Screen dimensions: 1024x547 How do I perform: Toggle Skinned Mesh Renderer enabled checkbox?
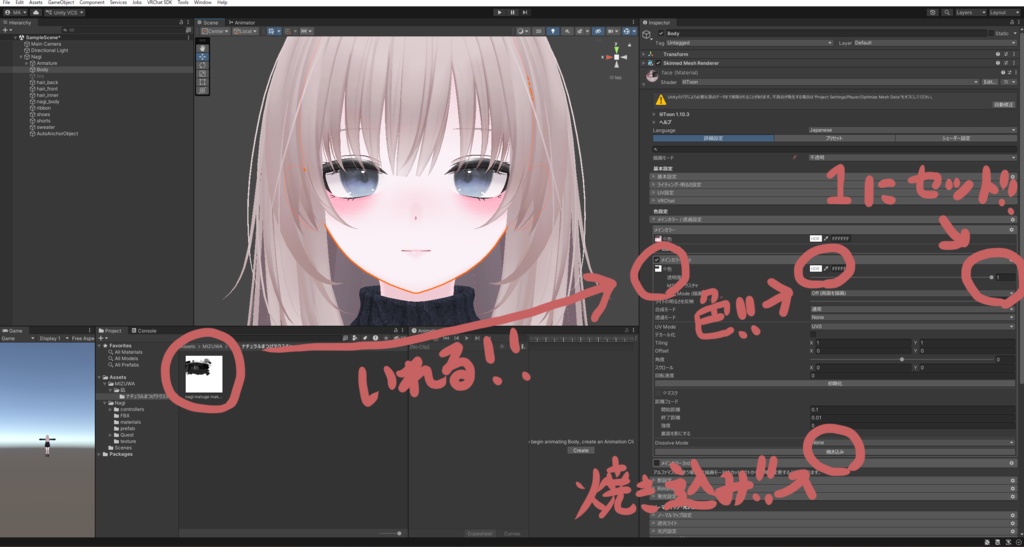658,63
